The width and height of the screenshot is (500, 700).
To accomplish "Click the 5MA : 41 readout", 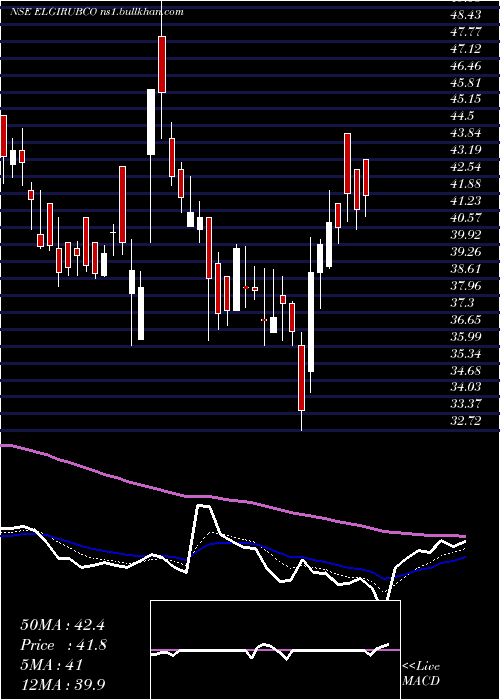I will pyautogui.click(x=52, y=665).
